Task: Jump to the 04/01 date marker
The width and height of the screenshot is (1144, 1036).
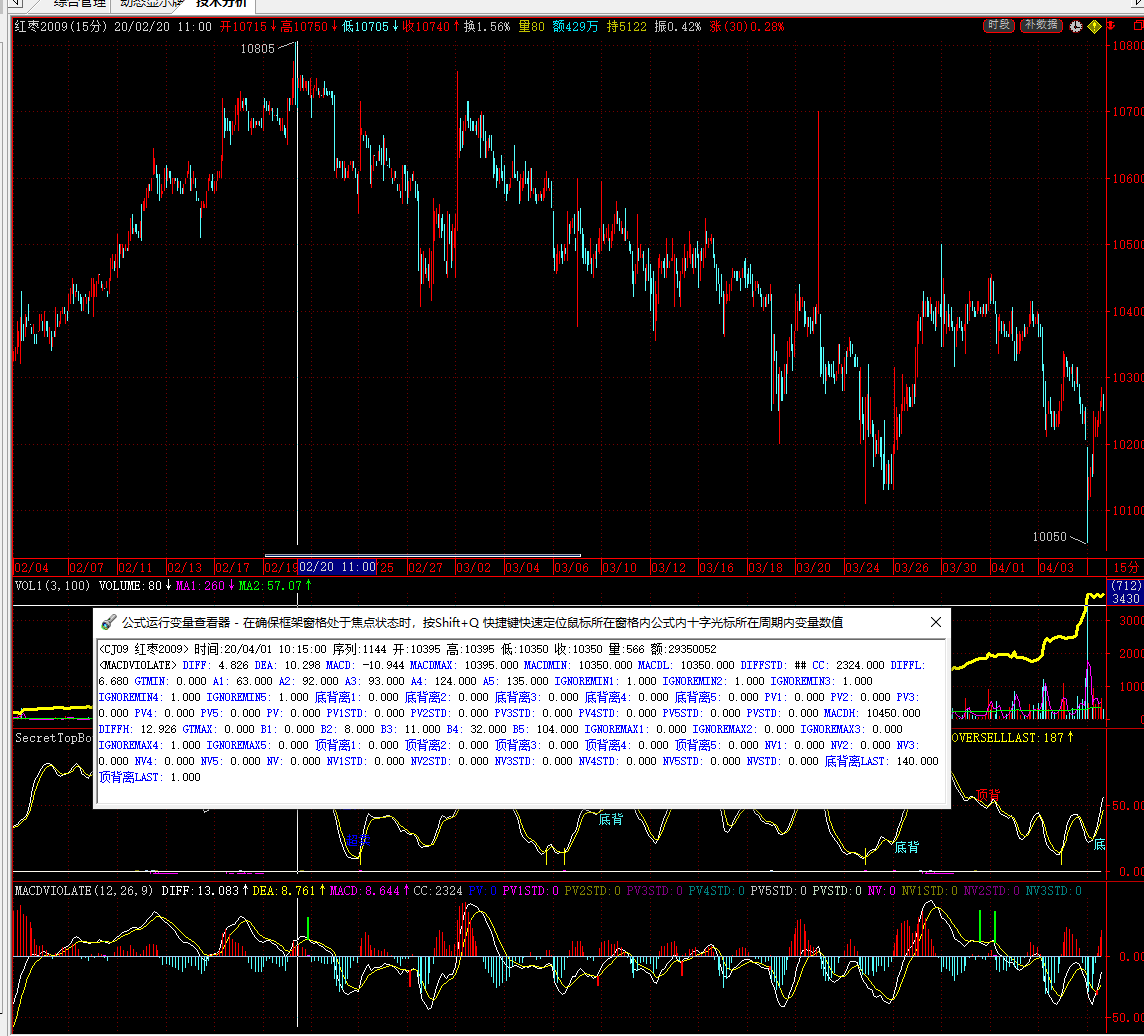Action: (x=1008, y=568)
